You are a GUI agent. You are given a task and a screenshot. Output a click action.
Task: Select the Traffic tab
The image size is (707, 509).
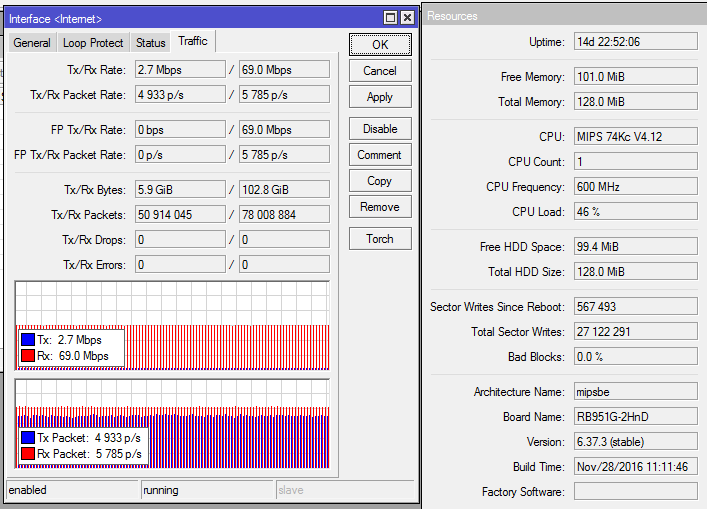(x=193, y=42)
